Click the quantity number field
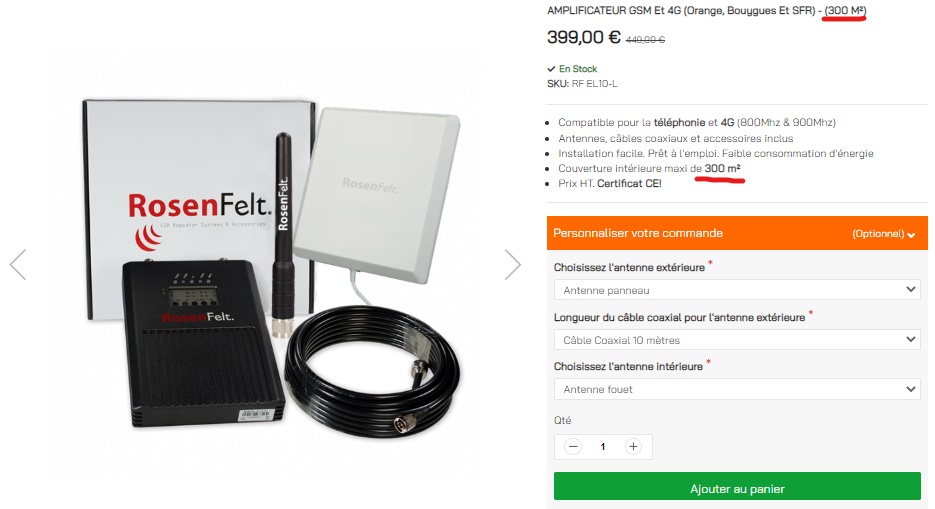This screenshot has height=509, width=935. pyautogui.click(x=603, y=446)
